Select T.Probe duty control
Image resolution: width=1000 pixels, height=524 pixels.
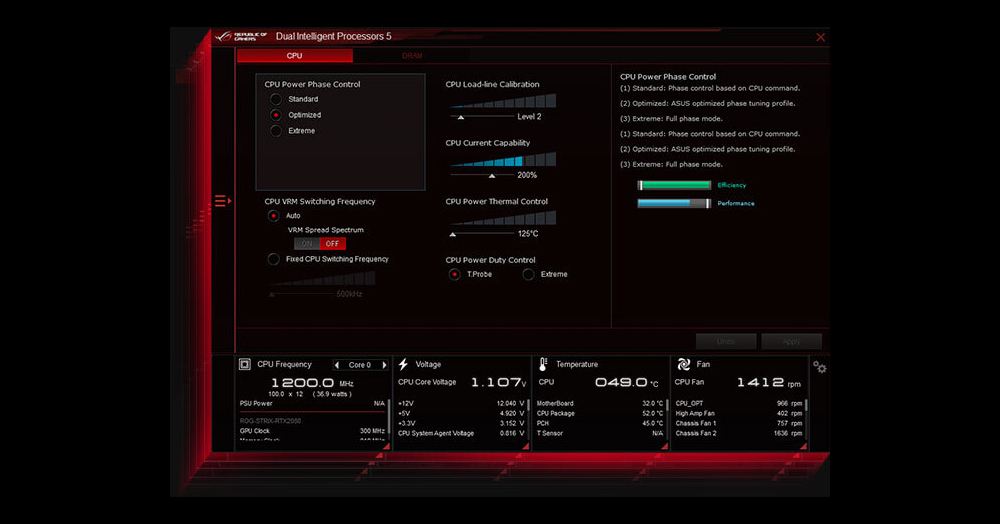(455, 275)
